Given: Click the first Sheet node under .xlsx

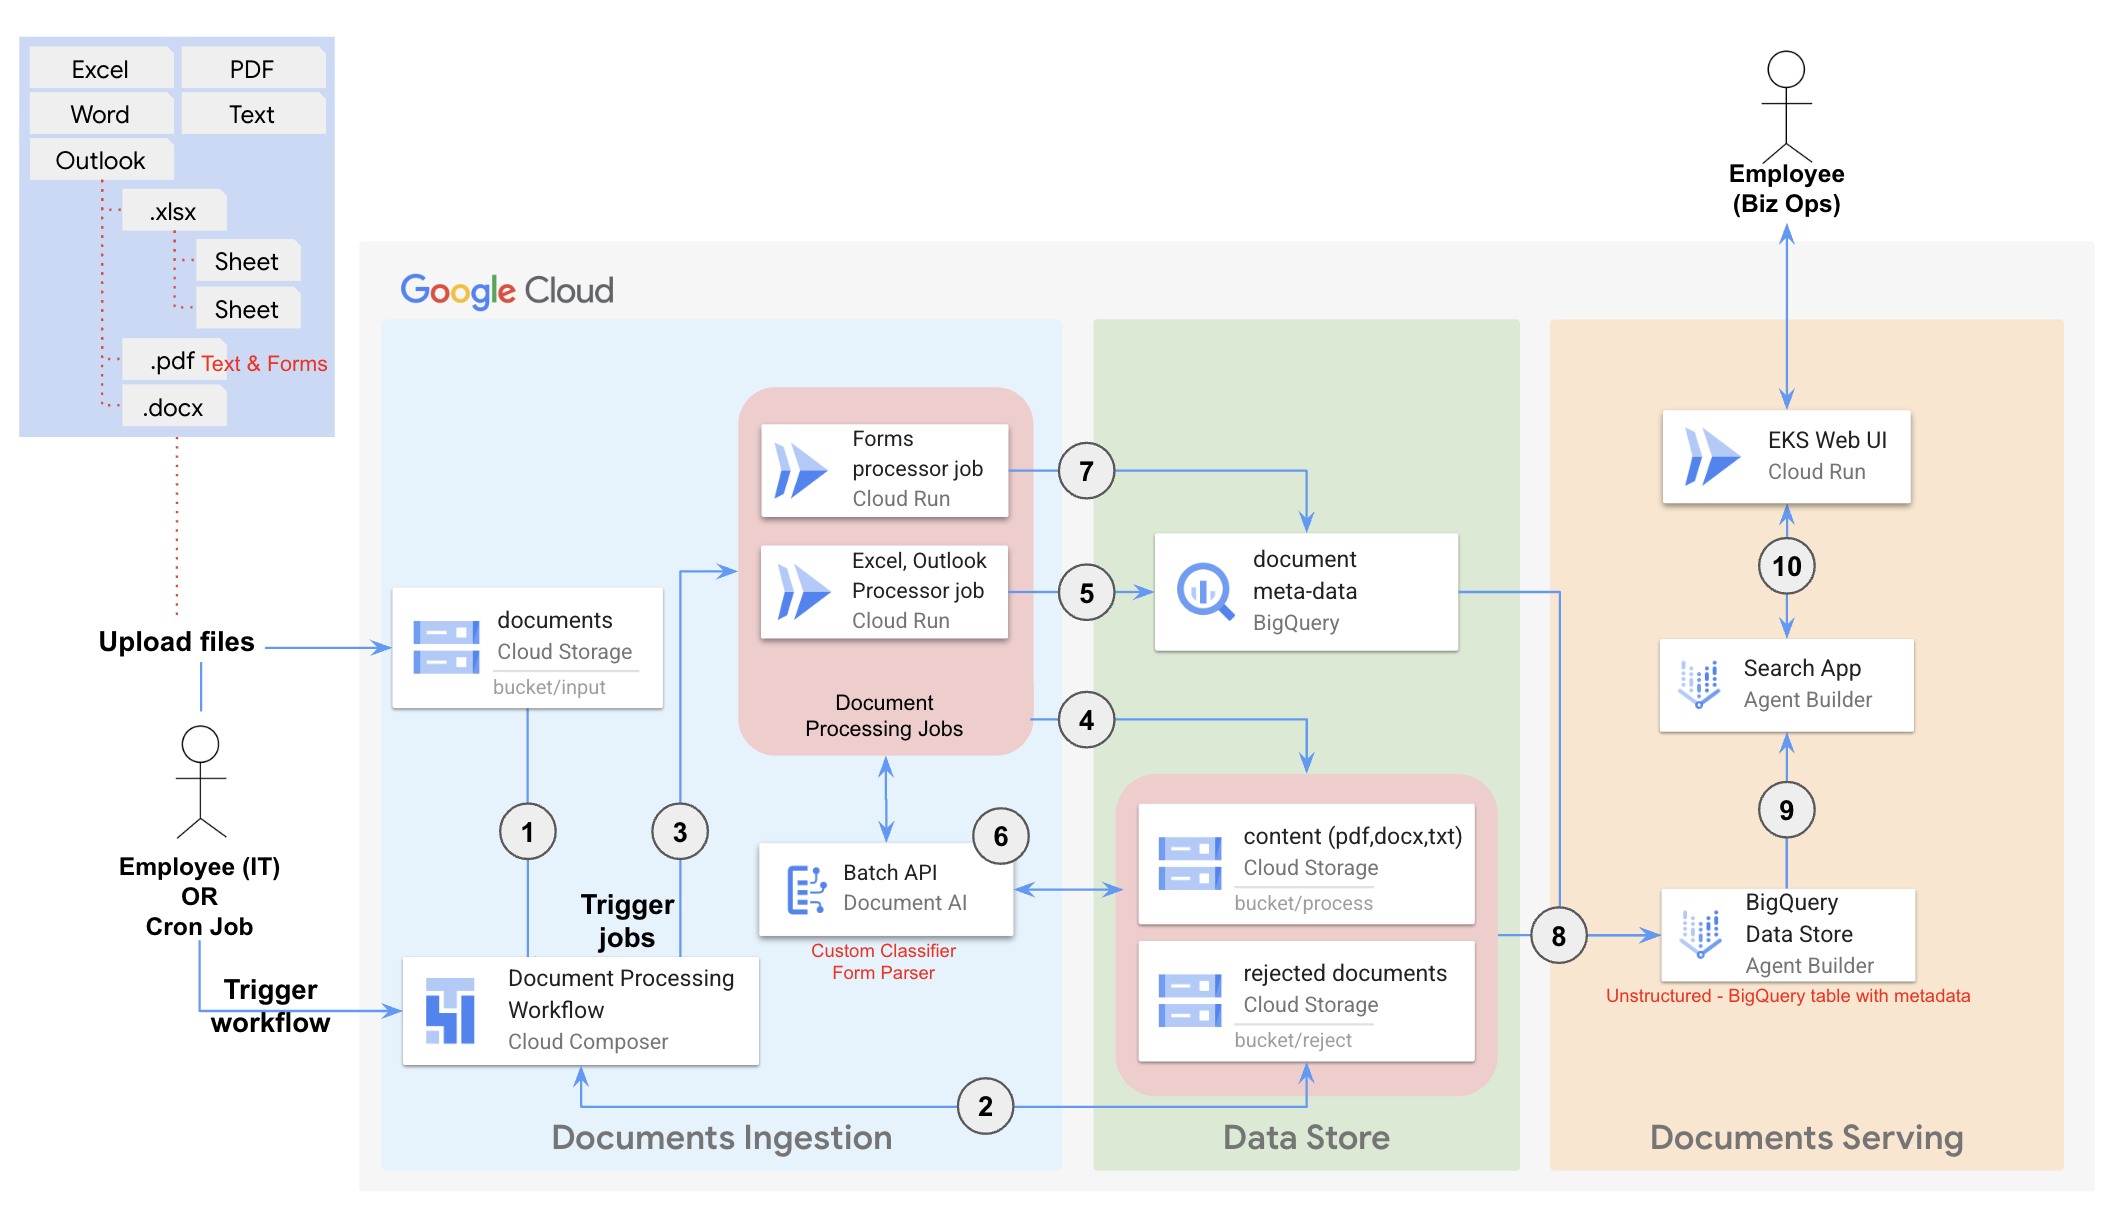Looking at the screenshot, I should point(247,260).
